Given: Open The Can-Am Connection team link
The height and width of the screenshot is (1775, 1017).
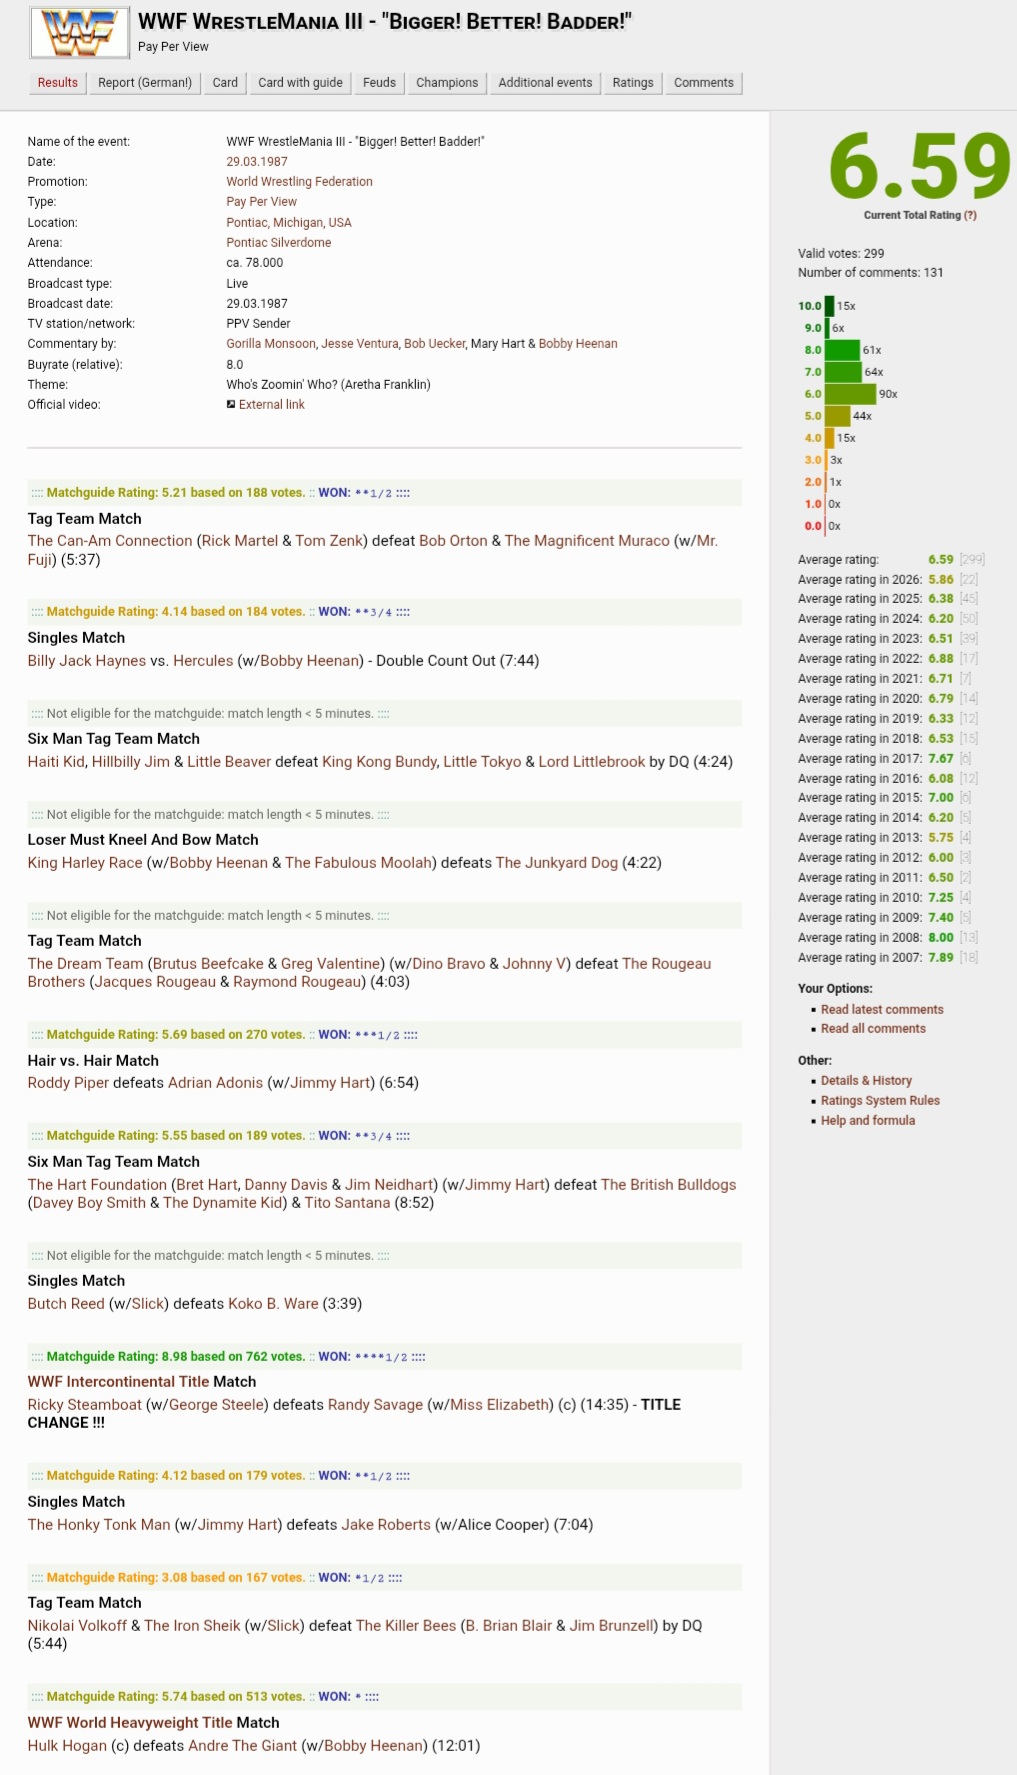Looking at the screenshot, I should (110, 541).
